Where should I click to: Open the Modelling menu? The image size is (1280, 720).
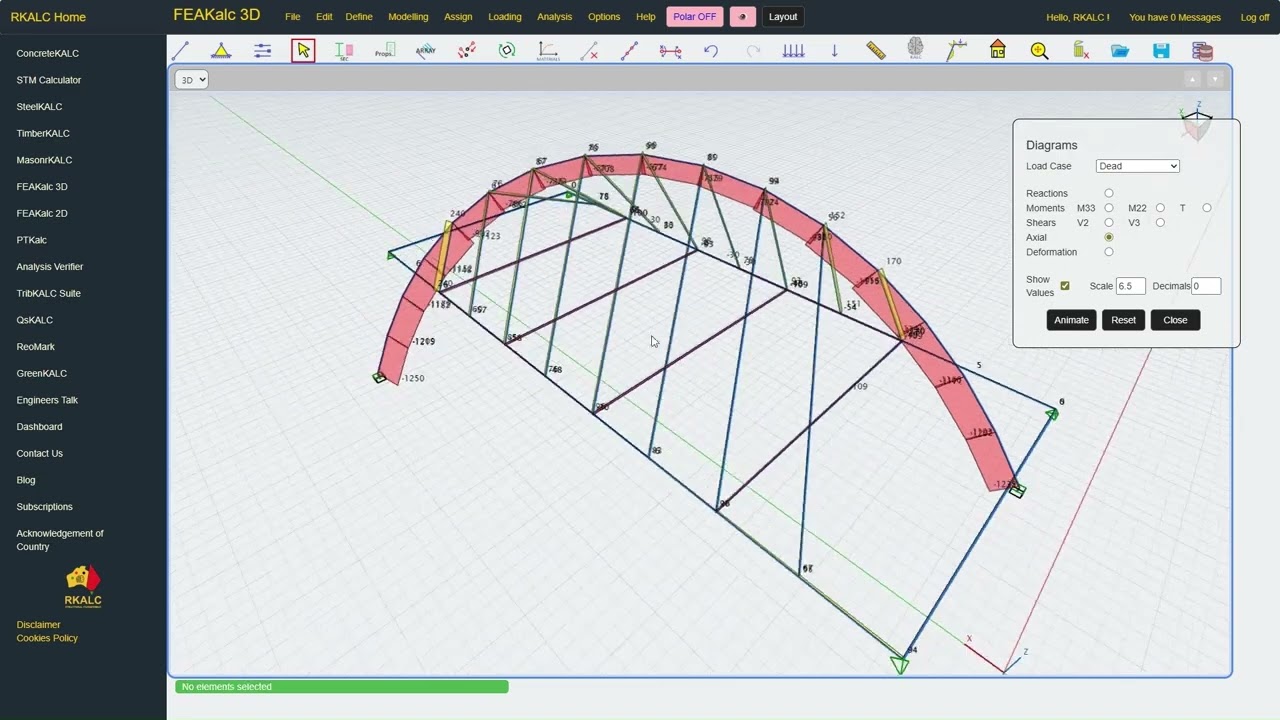(x=408, y=17)
